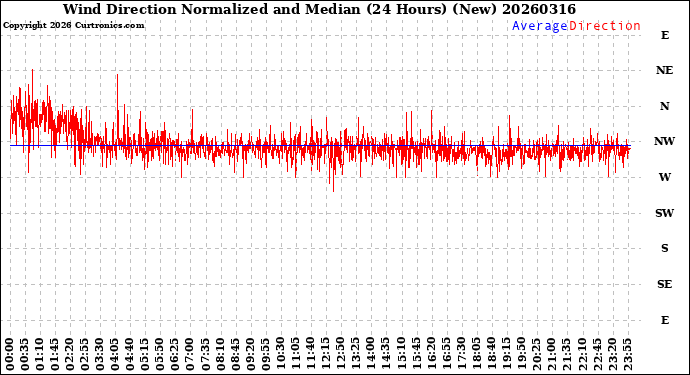The height and width of the screenshot is (375, 690).
Task: Click the 16:20 time label
Action: [x=432, y=354]
